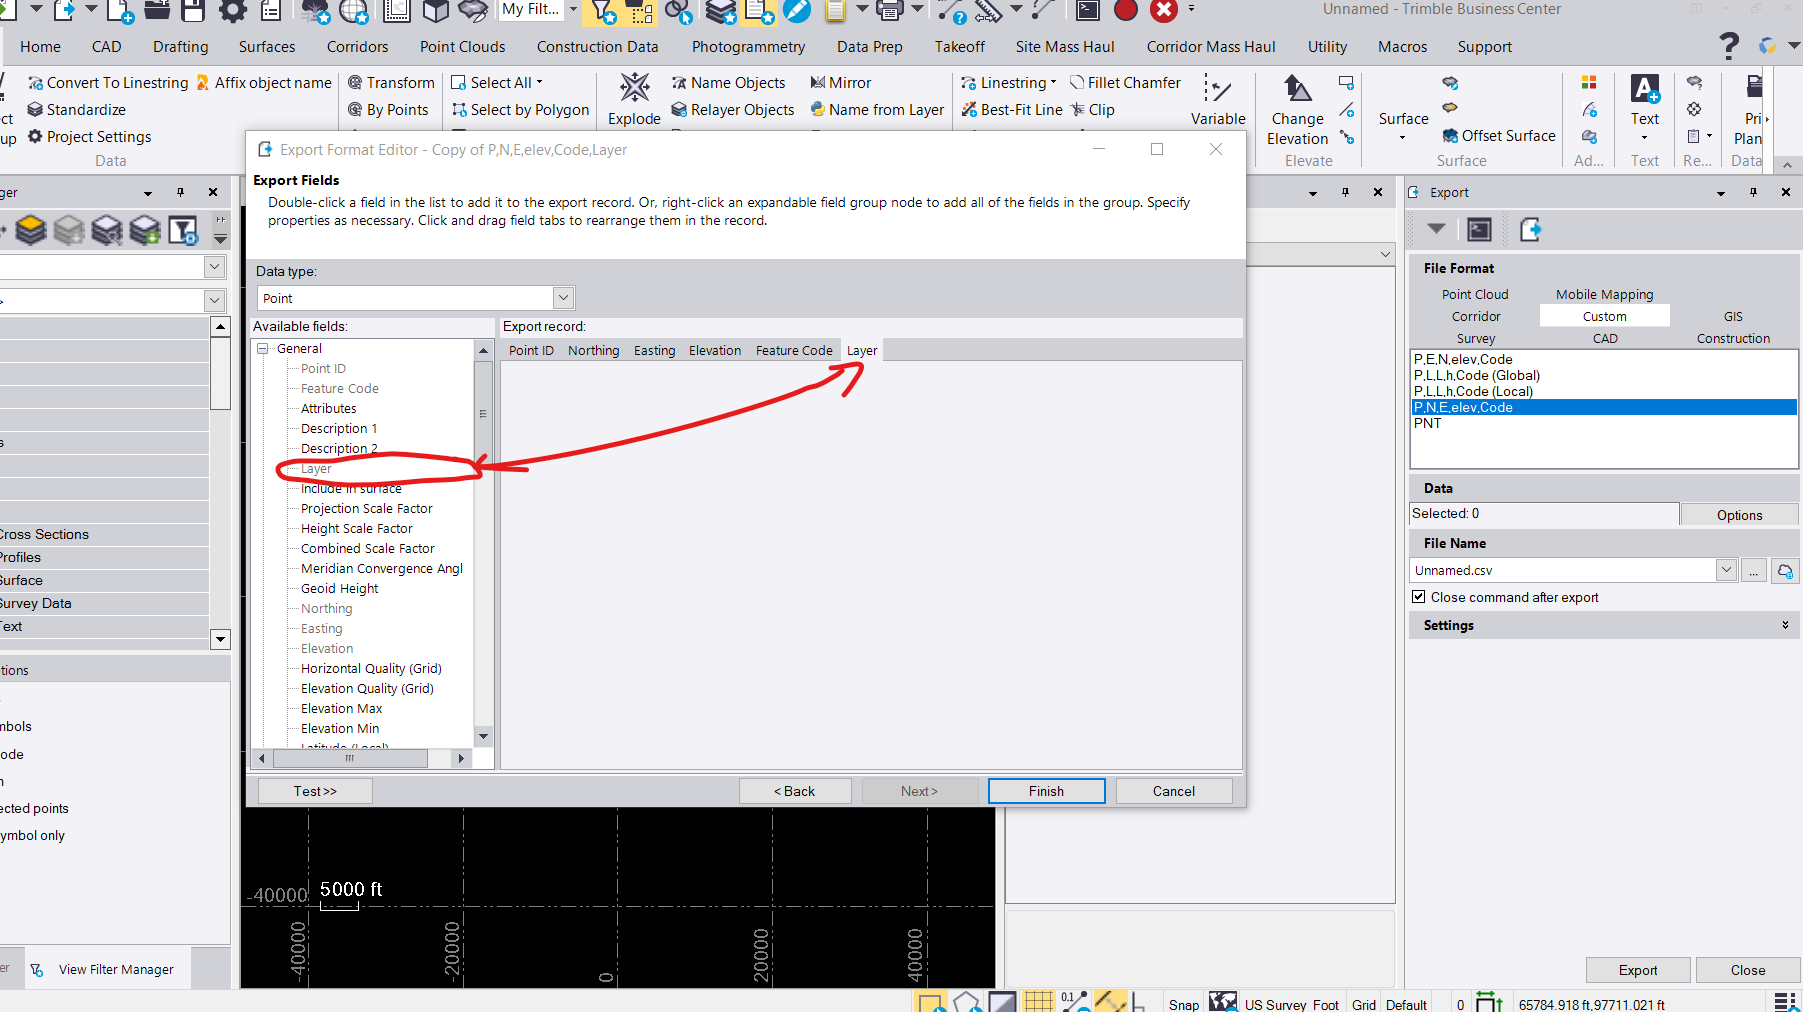
Task: Click the Offset Surface command
Action: click(x=1498, y=136)
